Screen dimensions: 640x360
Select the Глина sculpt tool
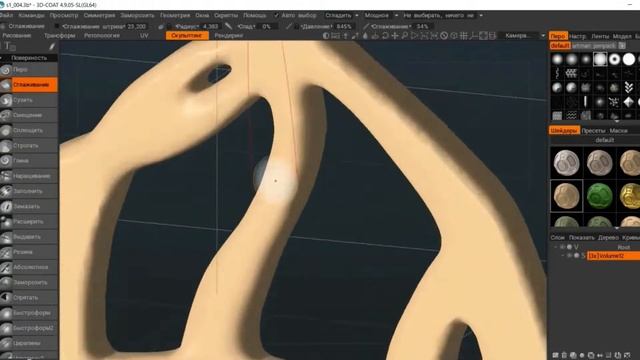pos(29,161)
